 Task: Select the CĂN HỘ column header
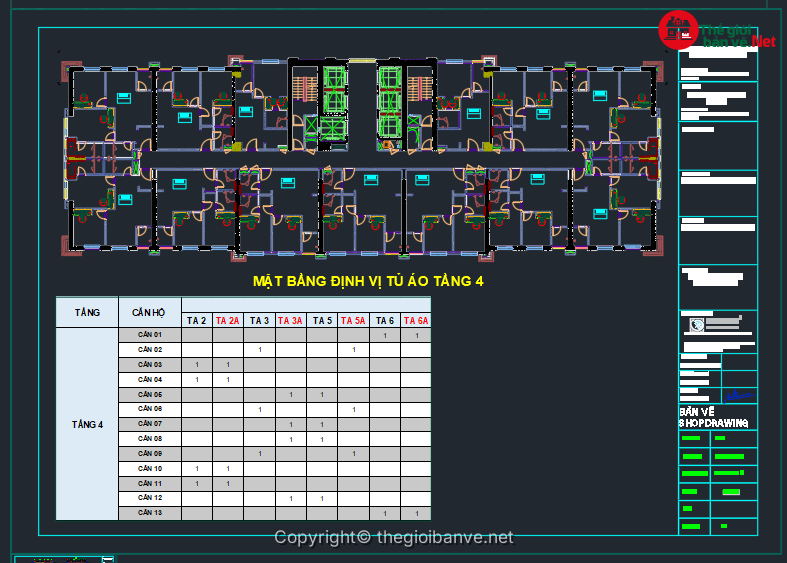coord(149,312)
